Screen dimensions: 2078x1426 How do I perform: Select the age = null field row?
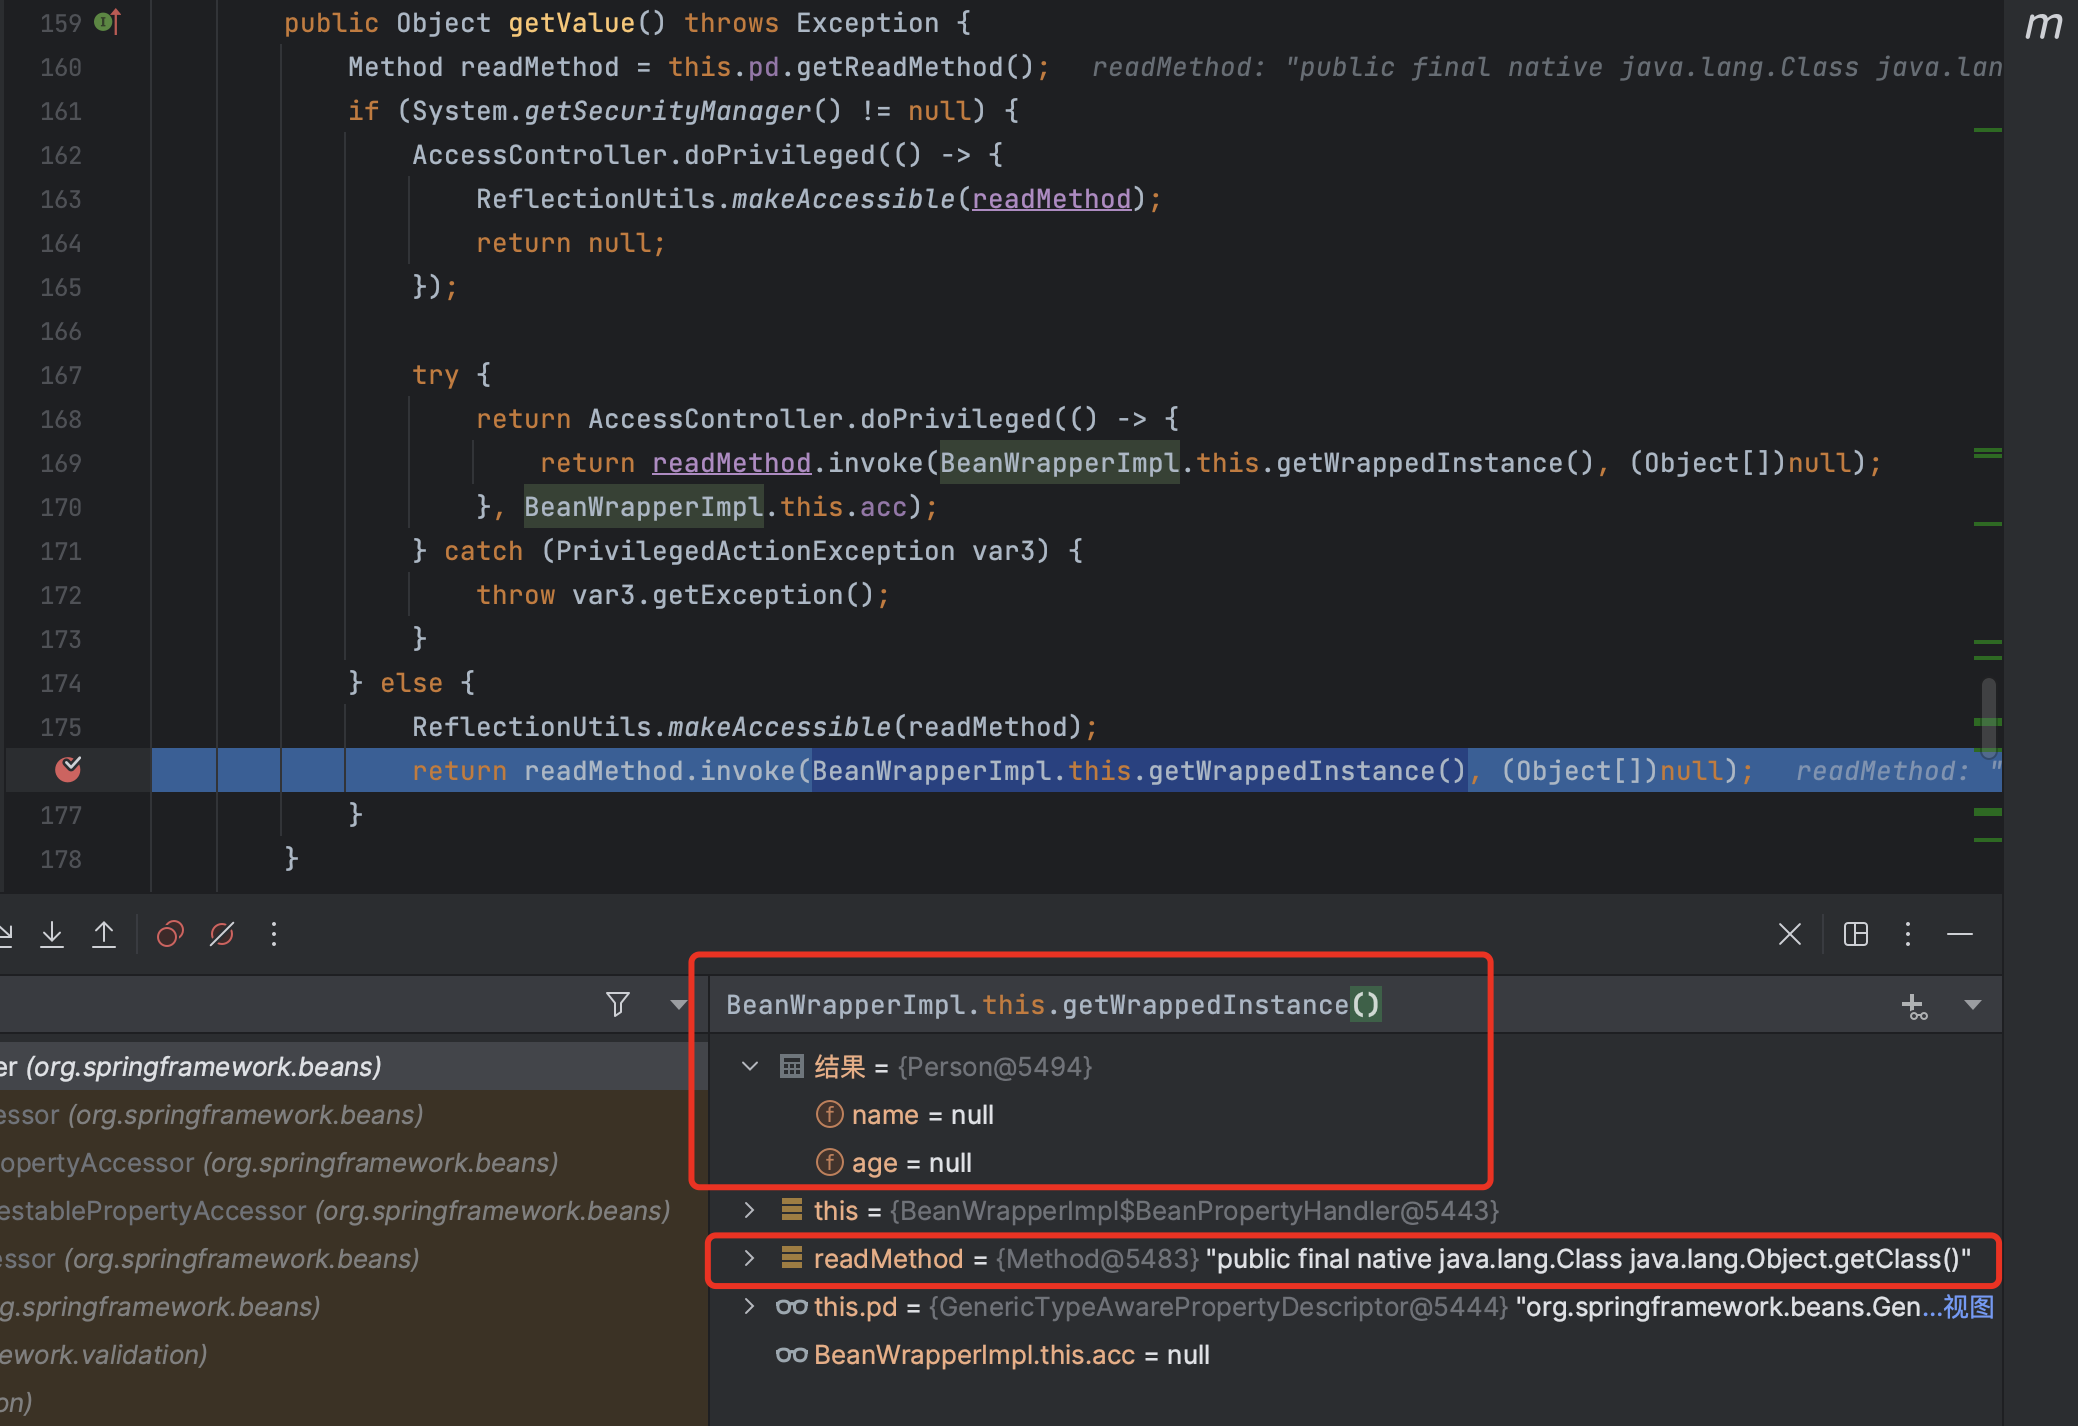tap(1355, 1162)
